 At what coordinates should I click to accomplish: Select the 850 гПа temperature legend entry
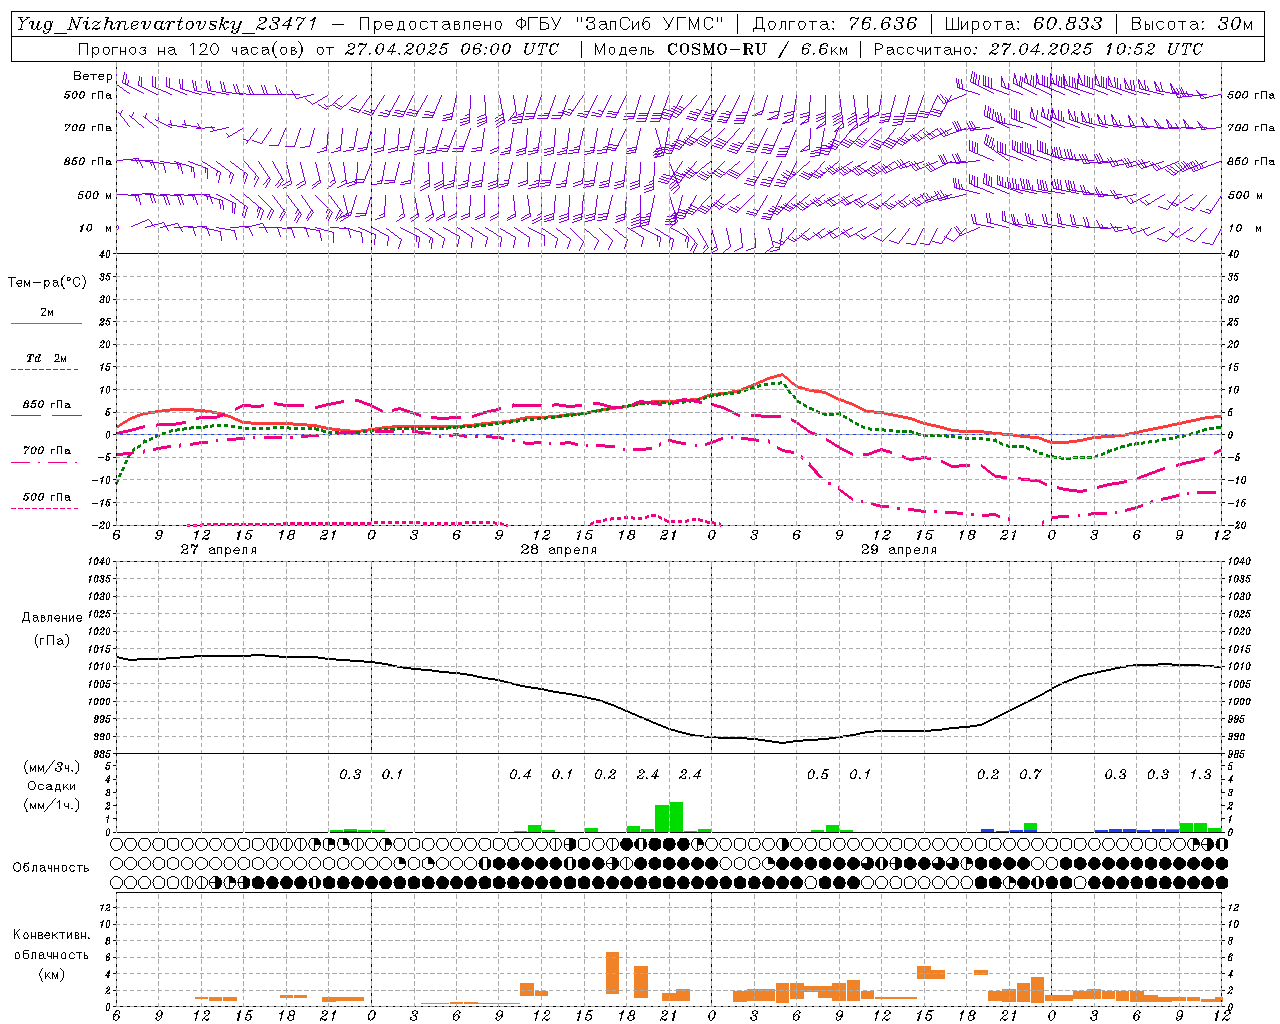coord(47,405)
